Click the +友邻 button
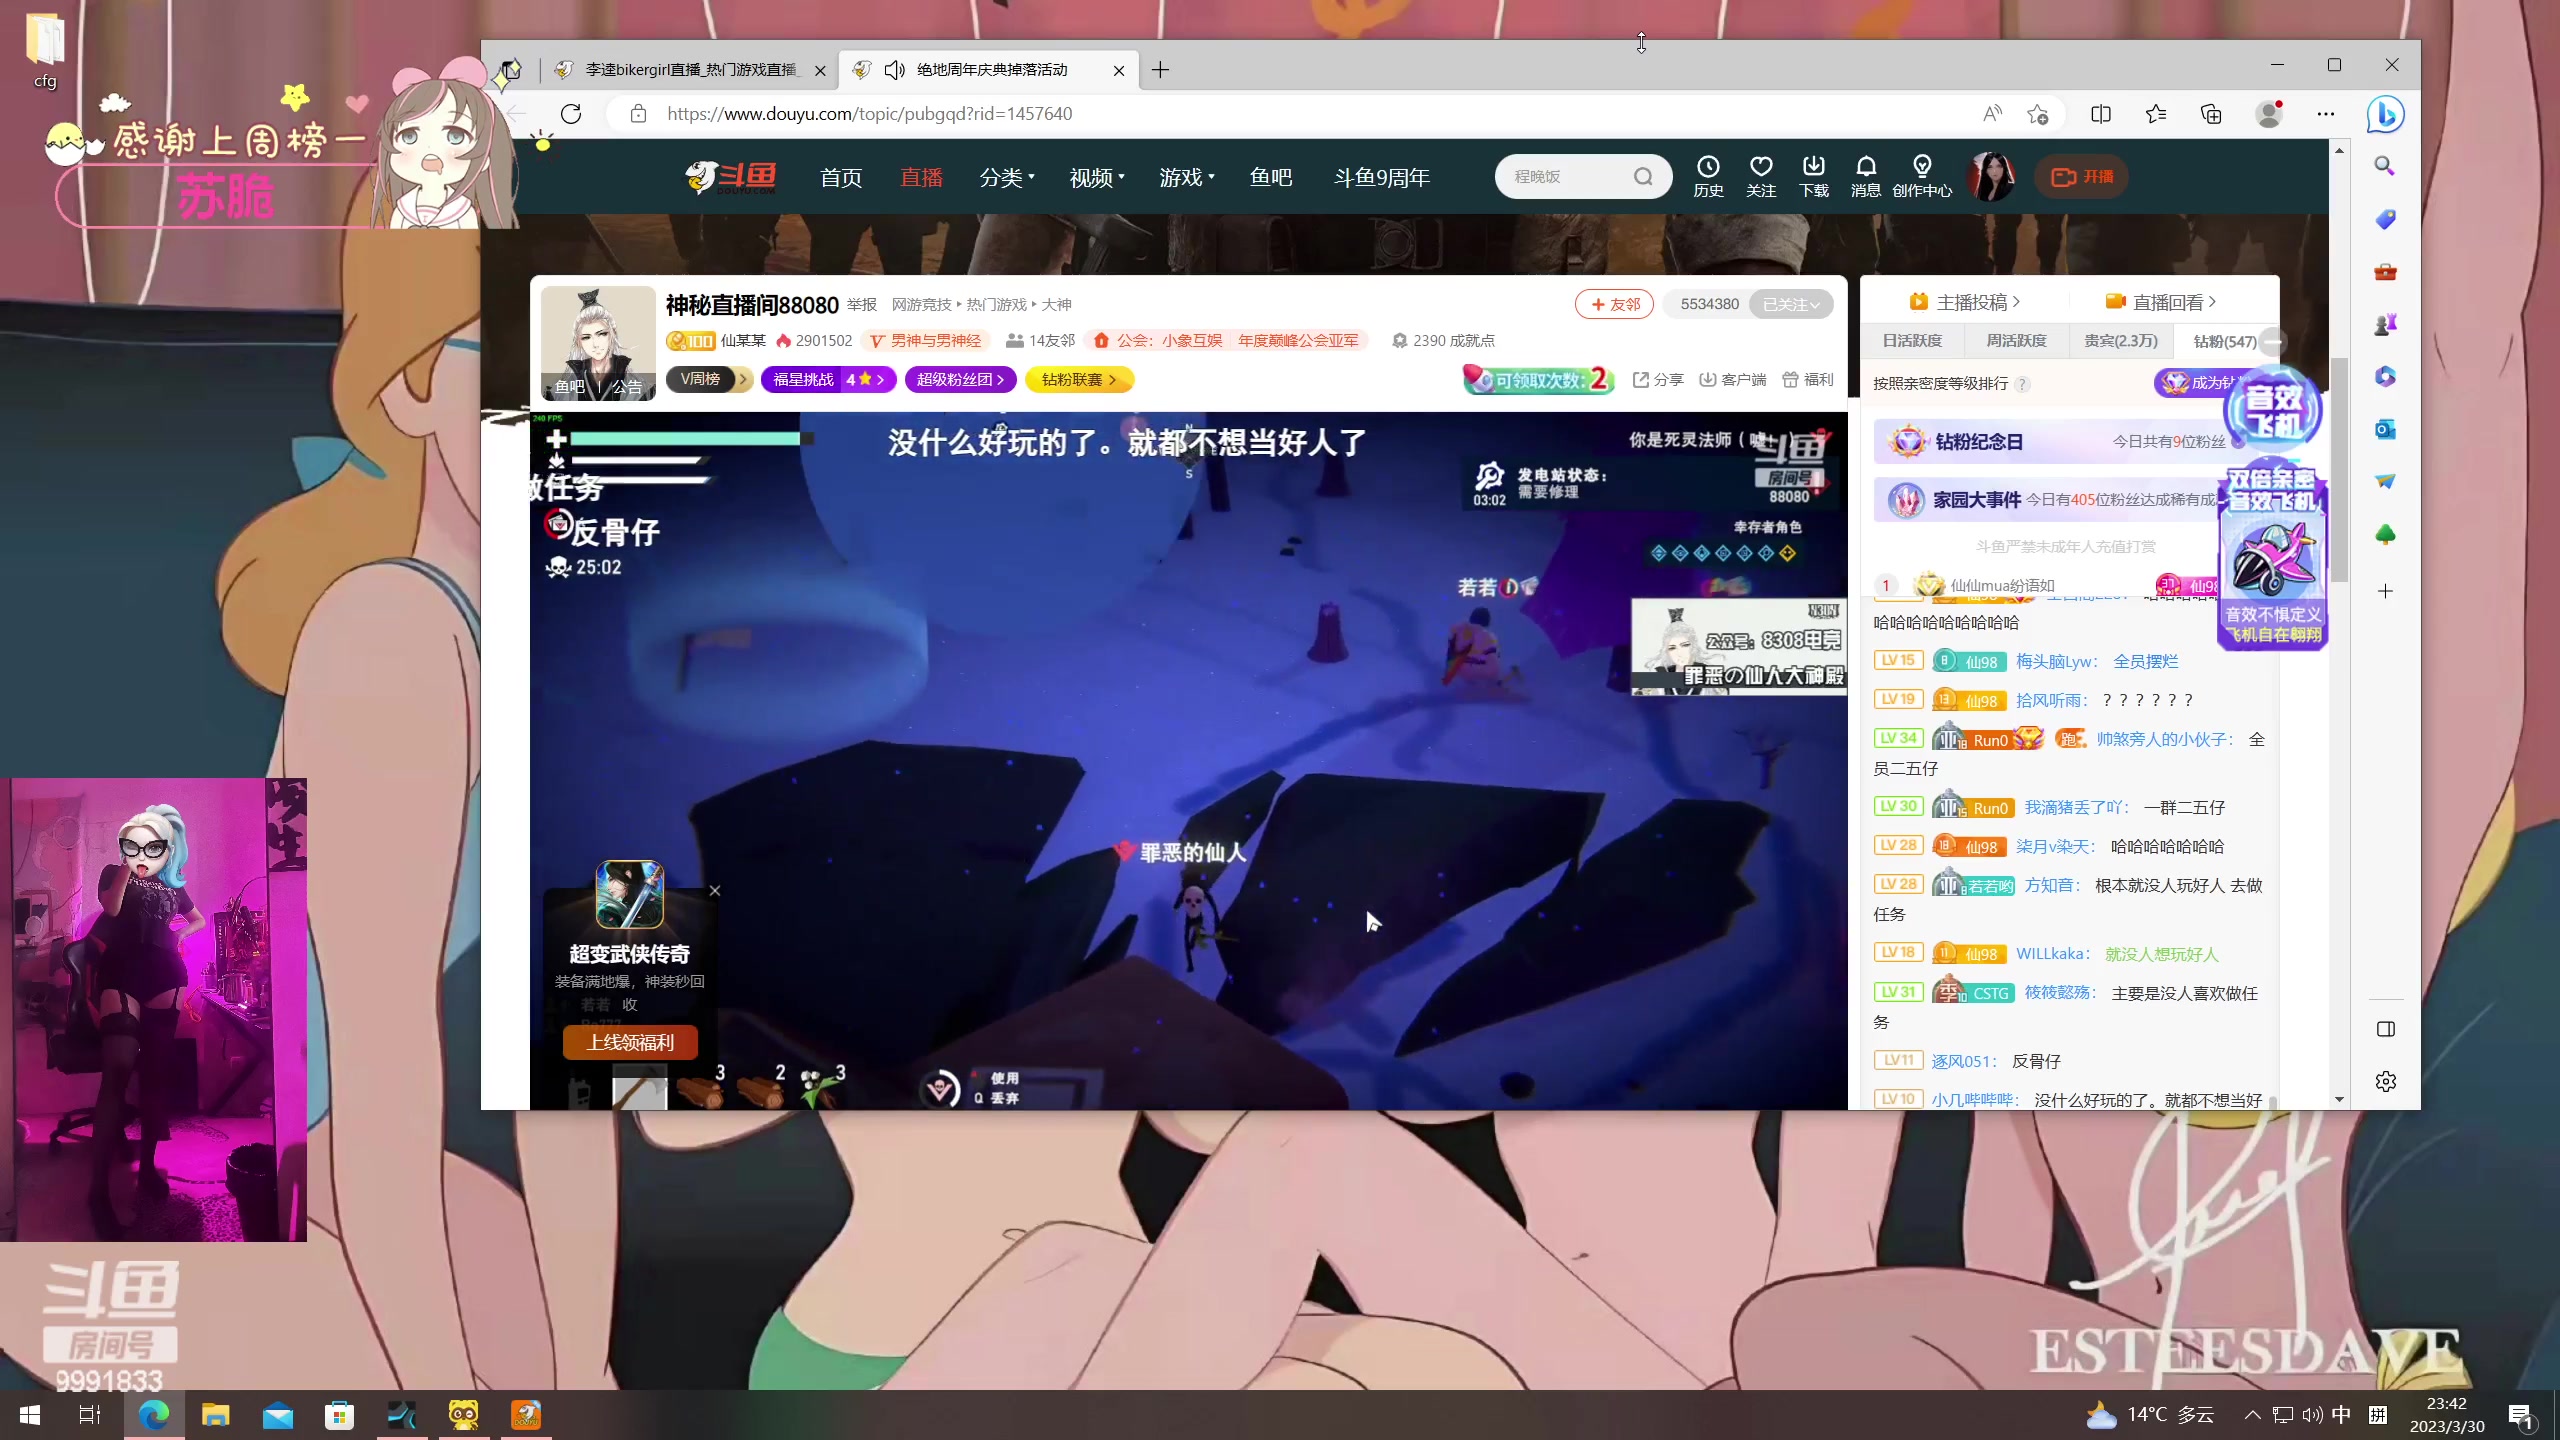Screen dimensions: 2560x1440 (x=1614, y=304)
